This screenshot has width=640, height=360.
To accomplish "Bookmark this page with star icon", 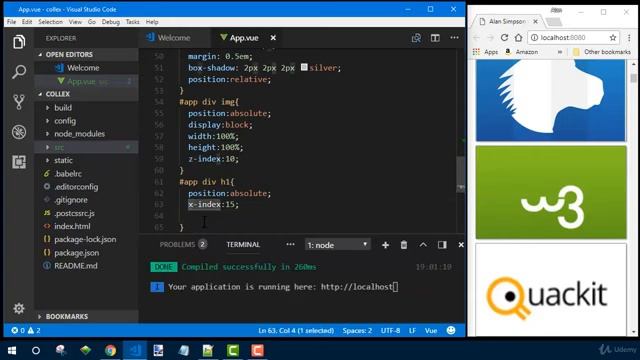I will [613, 38].
